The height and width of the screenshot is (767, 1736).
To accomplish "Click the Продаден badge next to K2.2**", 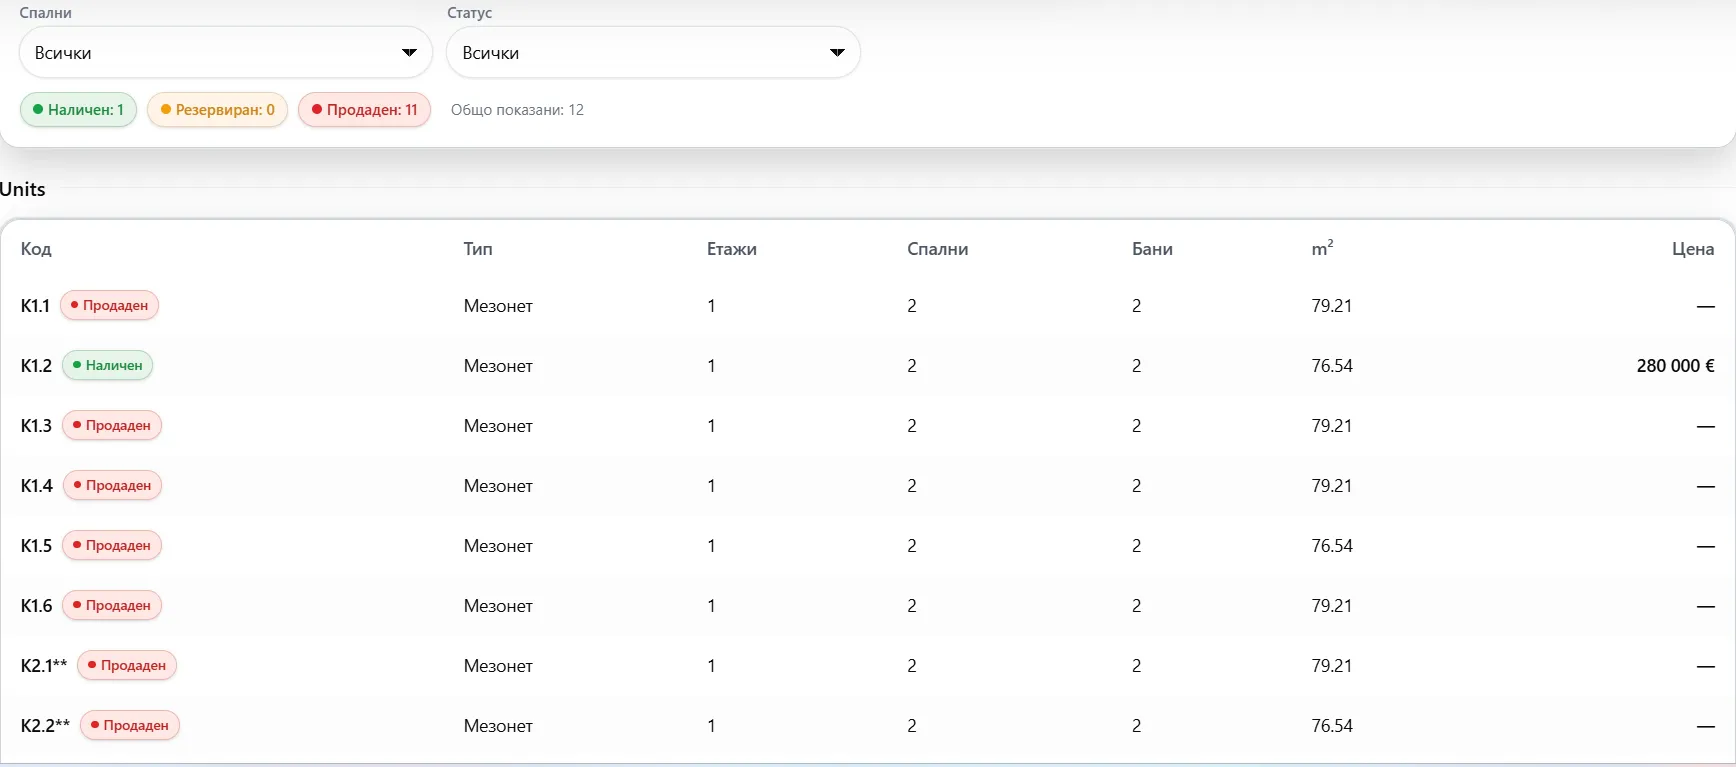I will (130, 725).
